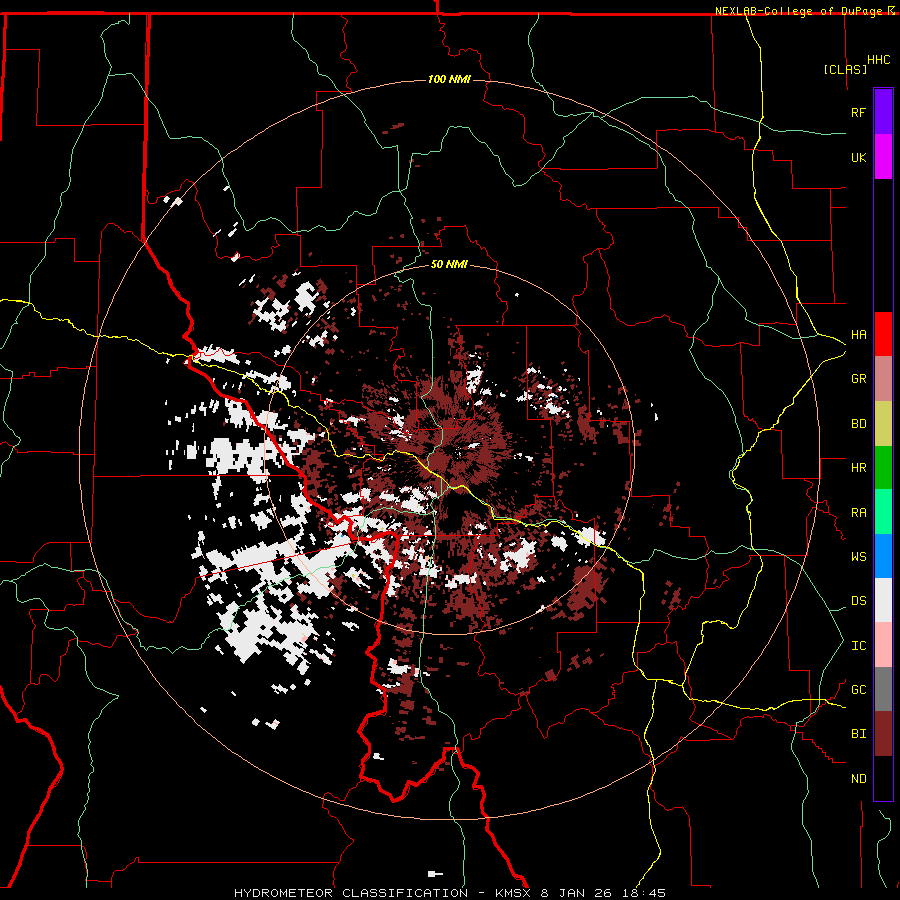Click the RF purple legend swatch

pyautogui.click(x=883, y=112)
